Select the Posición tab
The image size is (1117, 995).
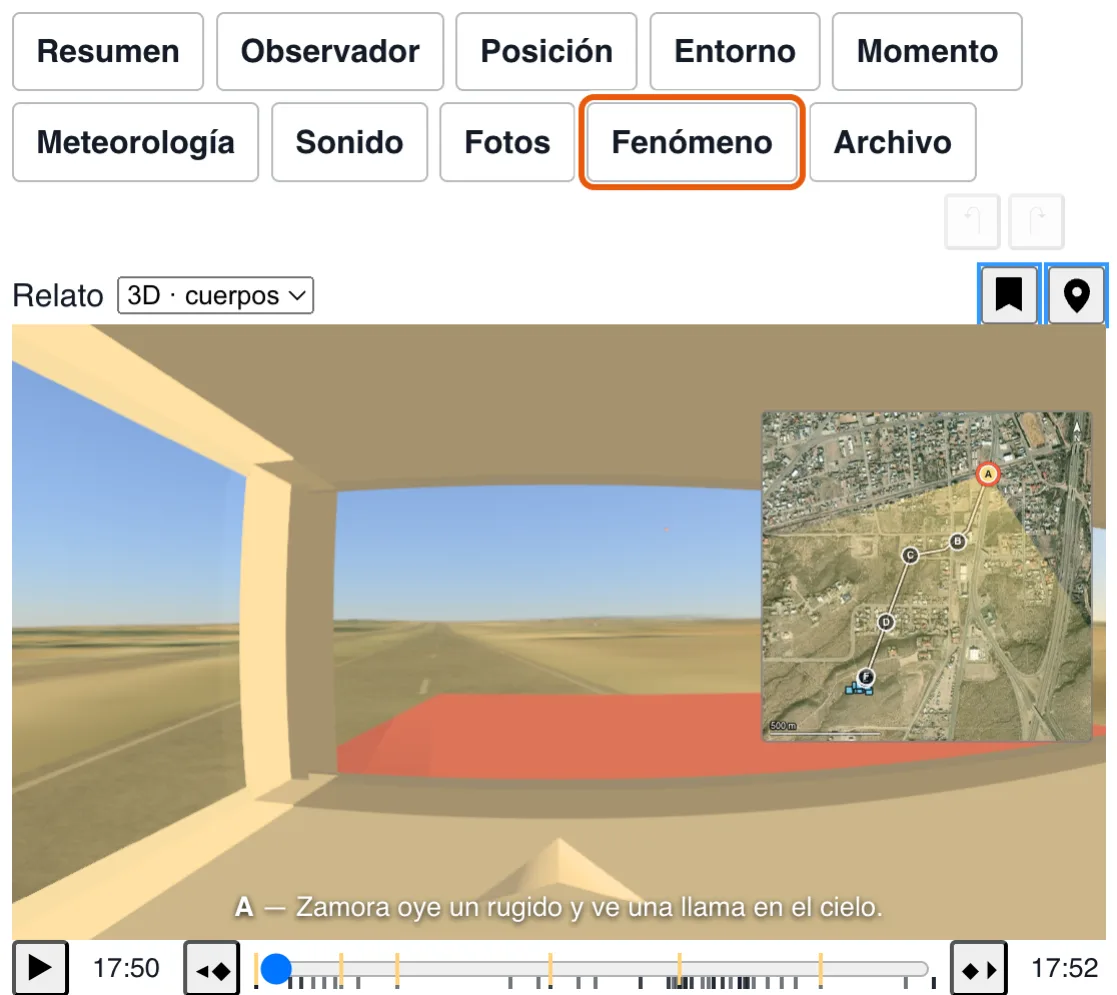[x=546, y=51]
